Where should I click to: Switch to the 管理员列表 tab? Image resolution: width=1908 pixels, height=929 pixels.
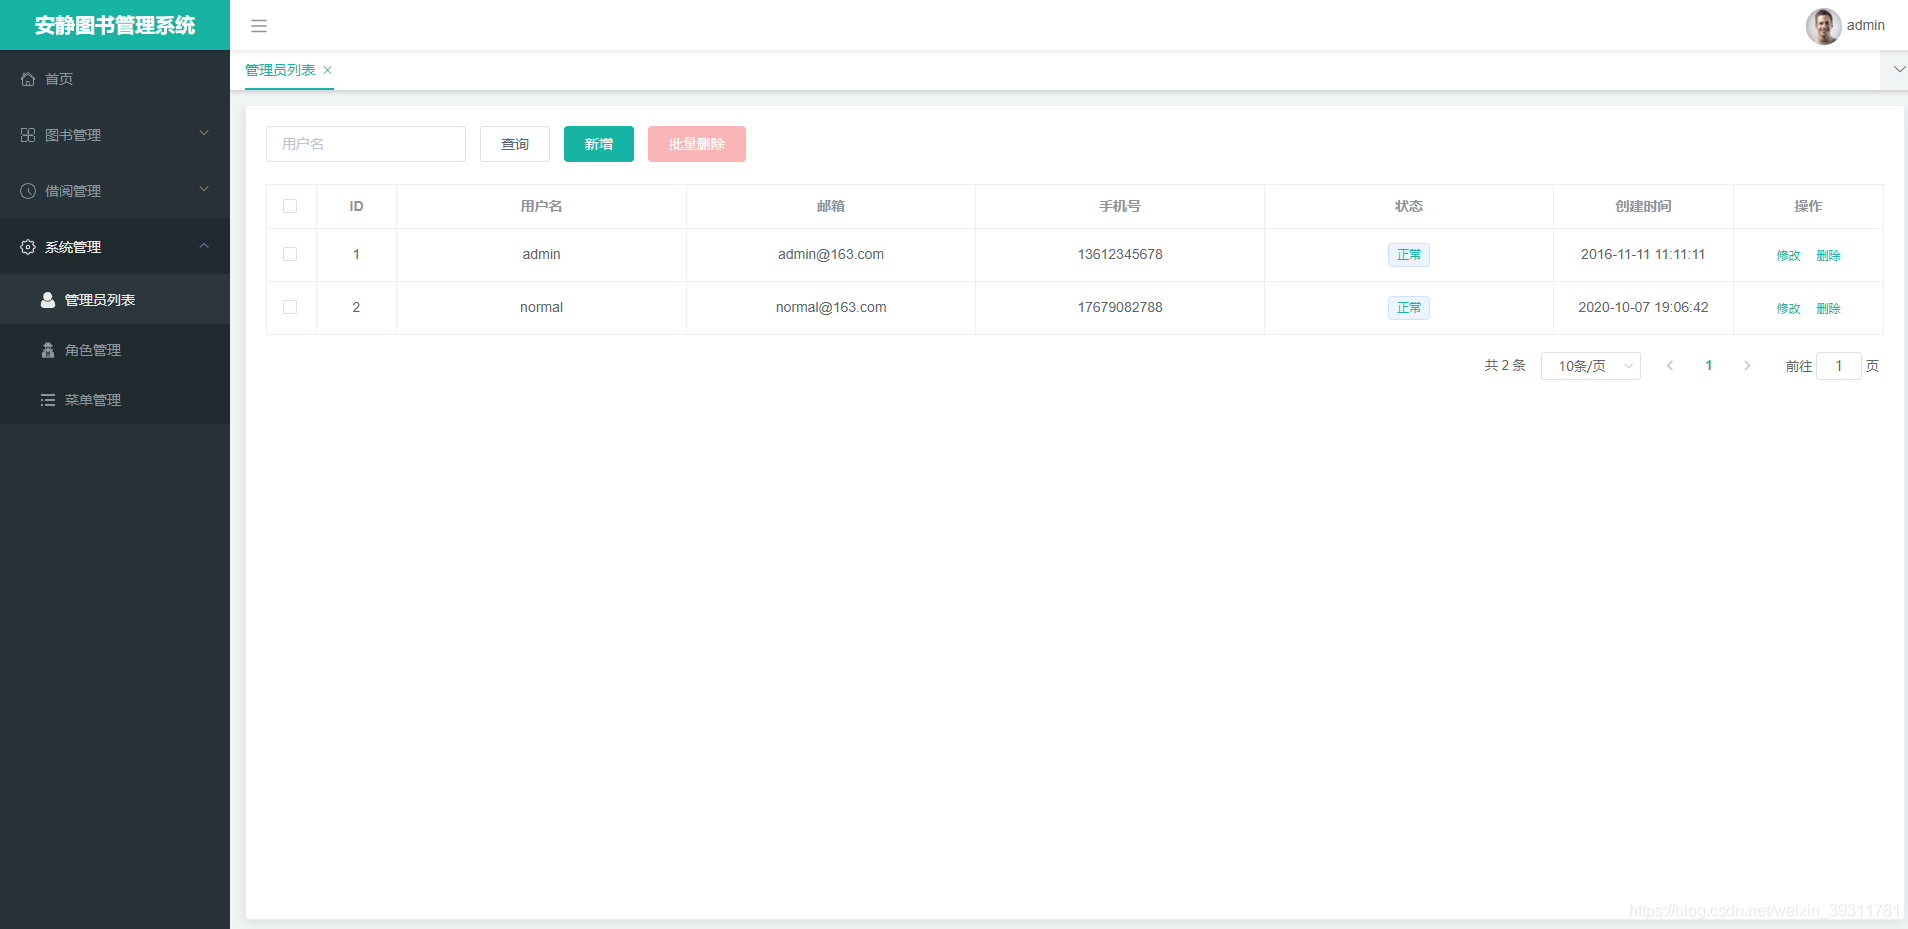280,70
